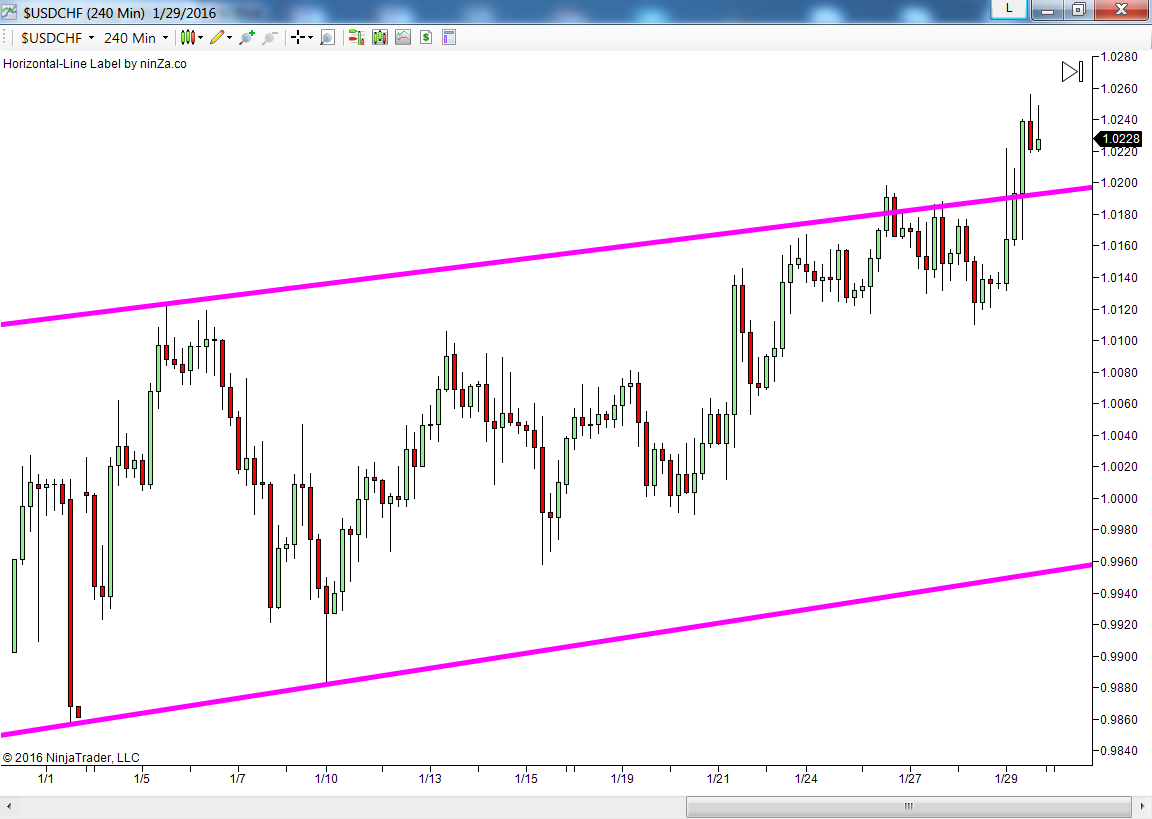The width and height of the screenshot is (1152, 819).
Task: Open the chart Properties icon
Action: 449,37
